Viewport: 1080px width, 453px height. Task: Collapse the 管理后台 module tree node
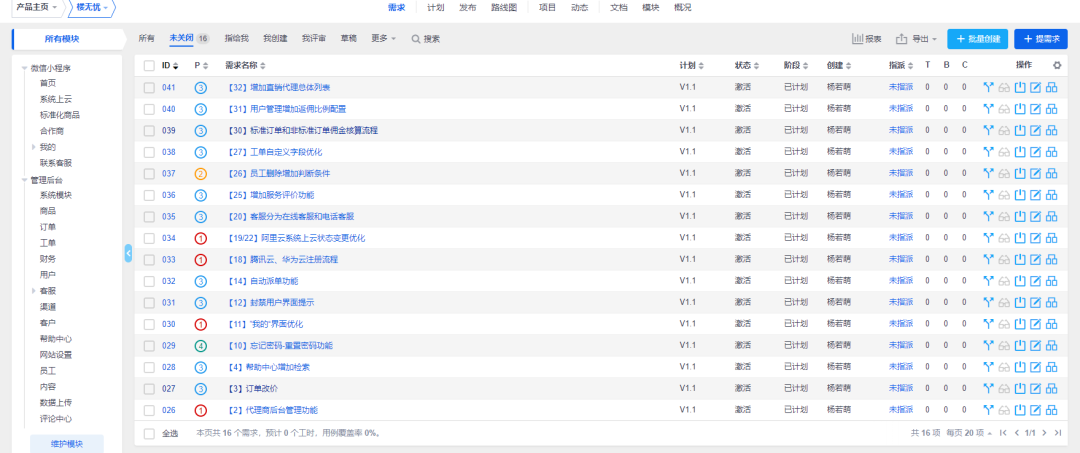pos(25,180)
